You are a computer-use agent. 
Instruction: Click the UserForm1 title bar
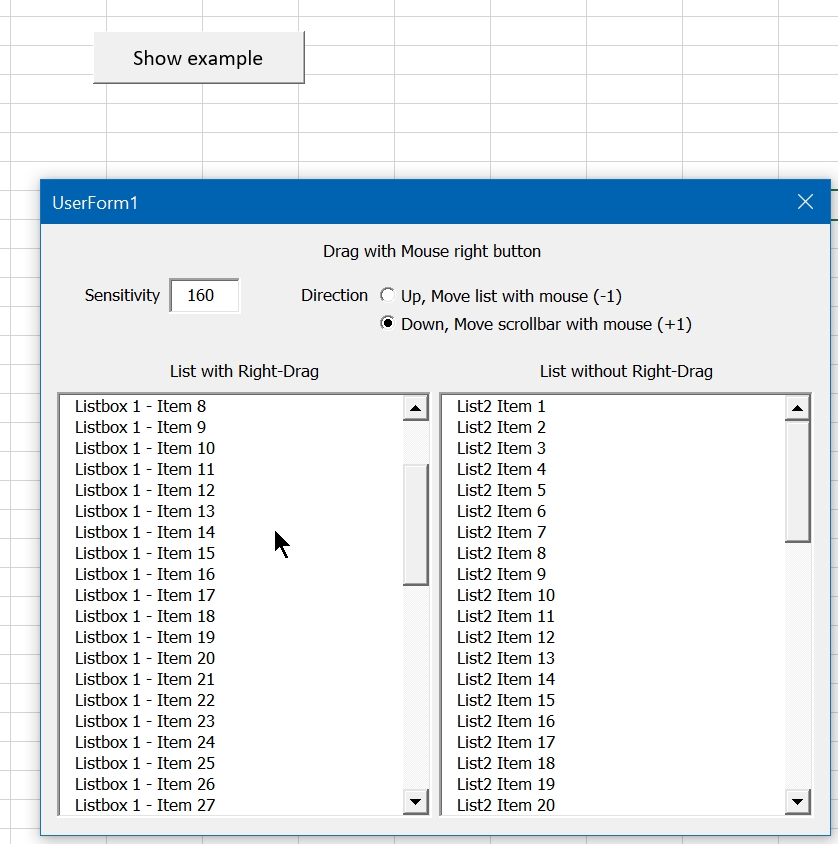coord(400,203)
